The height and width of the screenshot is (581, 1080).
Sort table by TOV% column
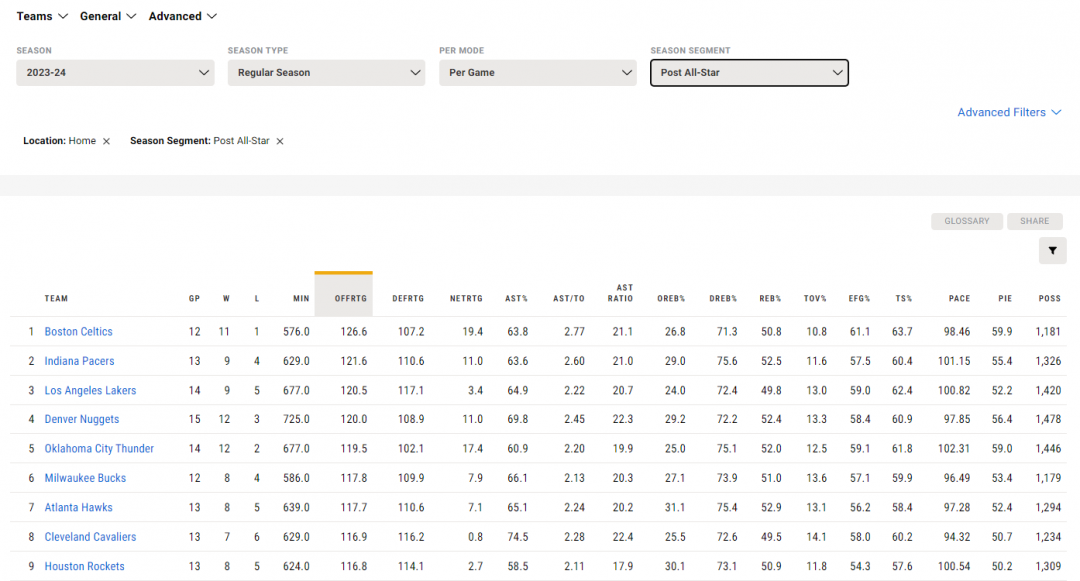tap(815, 299)
